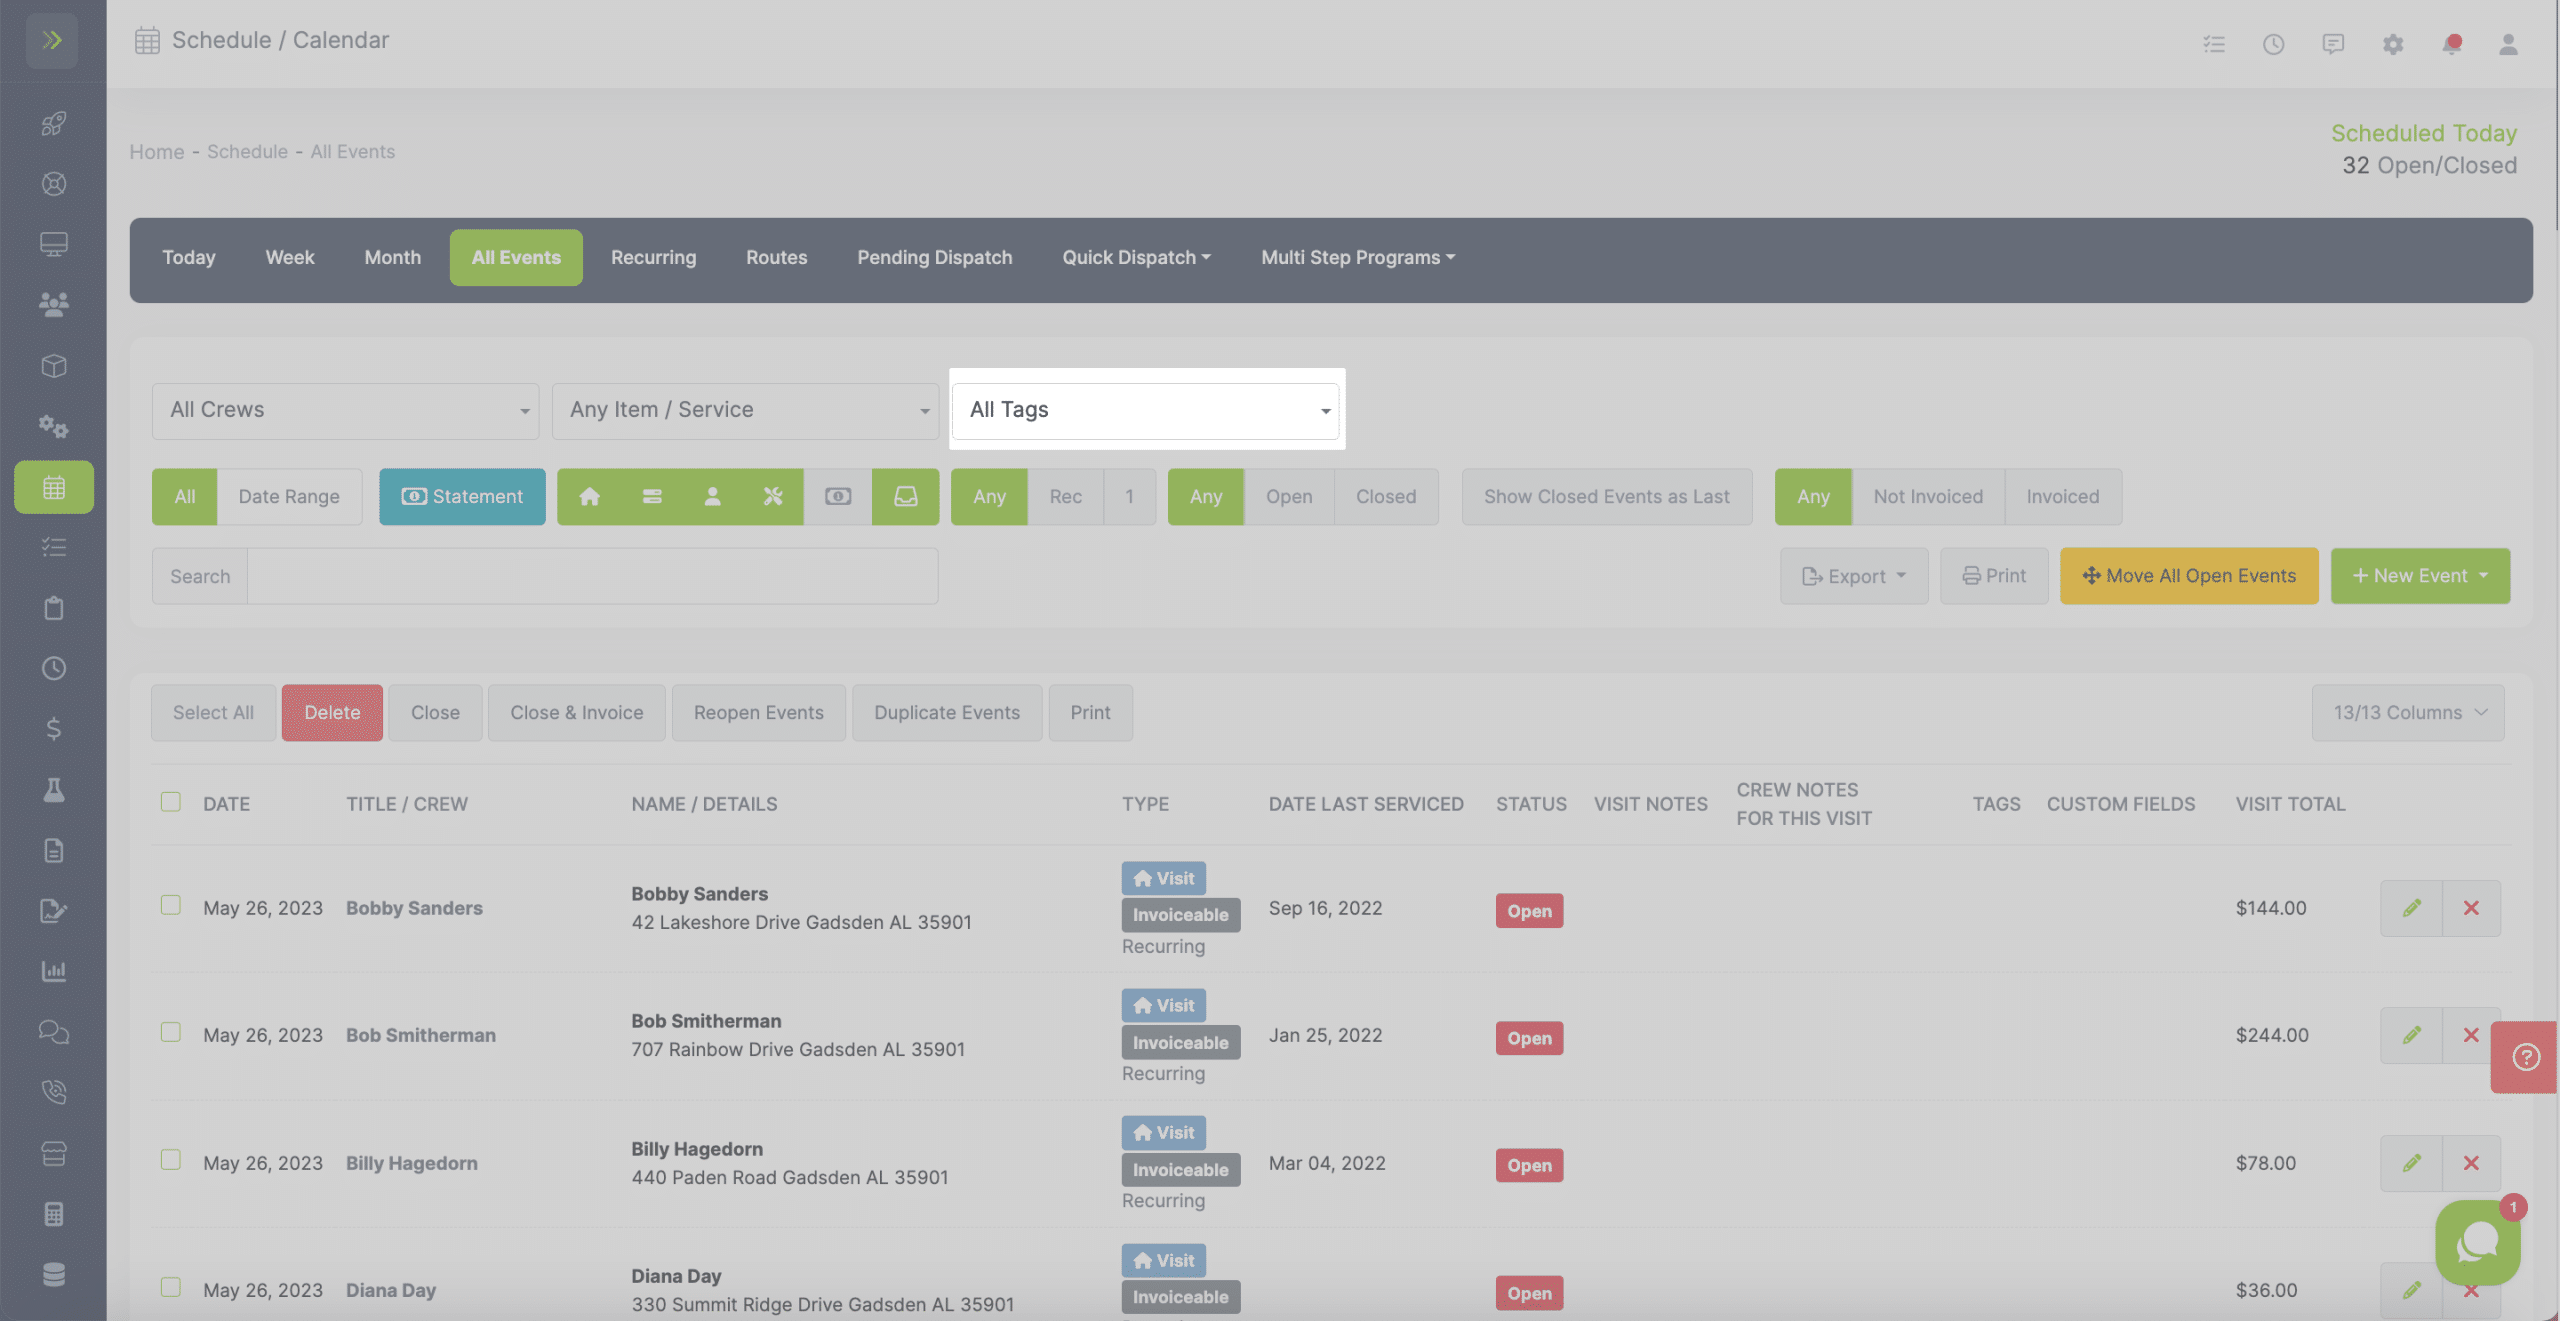Screen dimensions: 2560x1321
Task: Switch to the Routes tab
Action: pyautogui.click(x=777, y=258)
